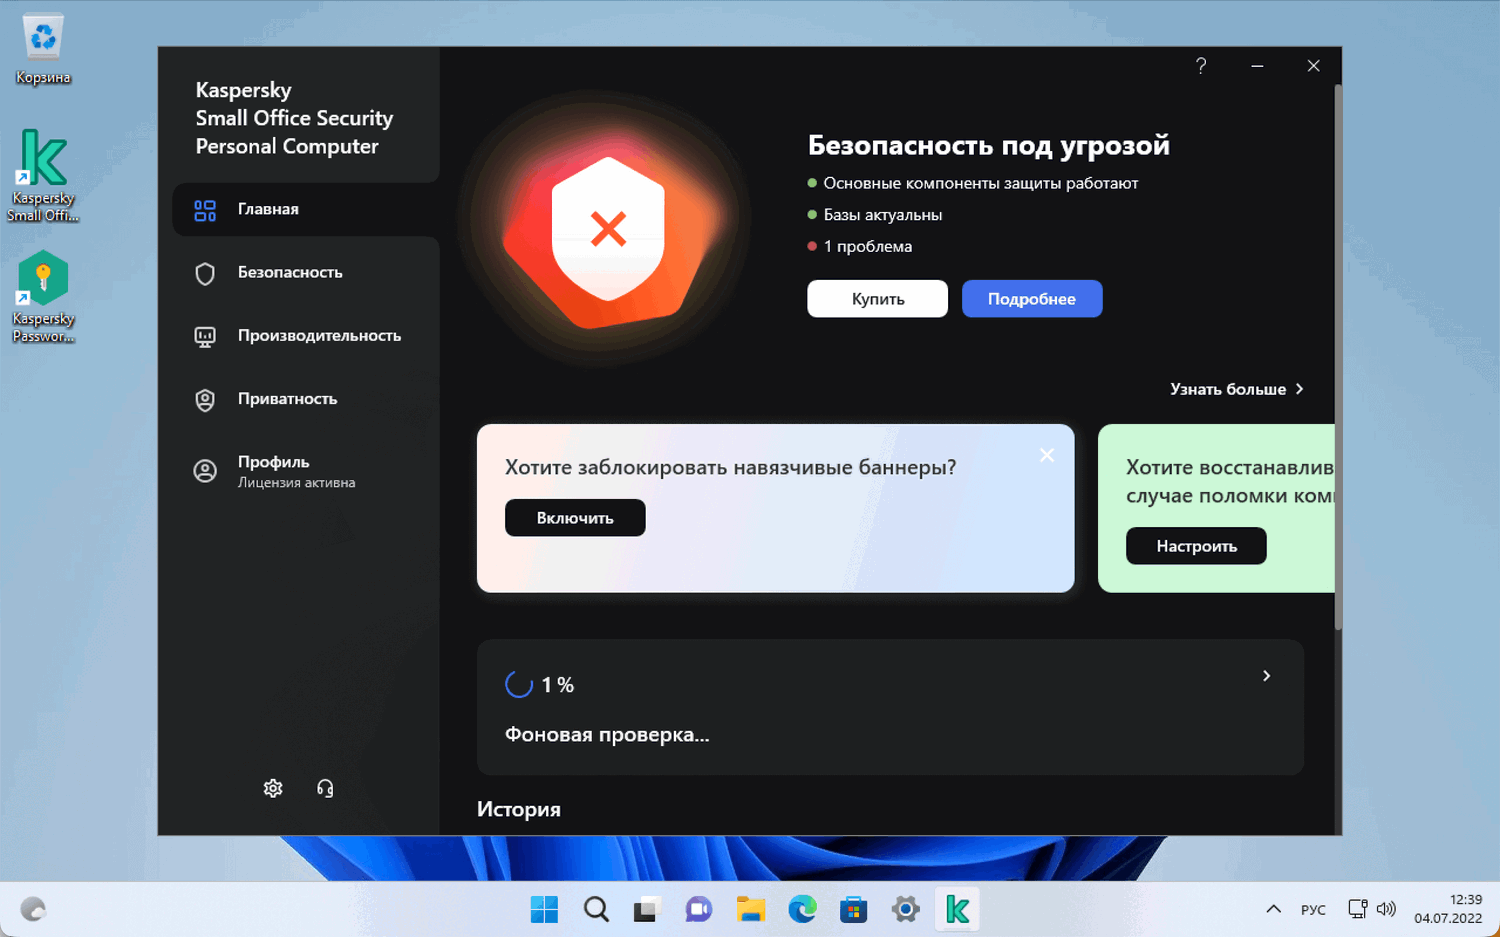Open Kaspersky settings gear icon
Screen dimensions: 1500x937
[x=273, y=788]
